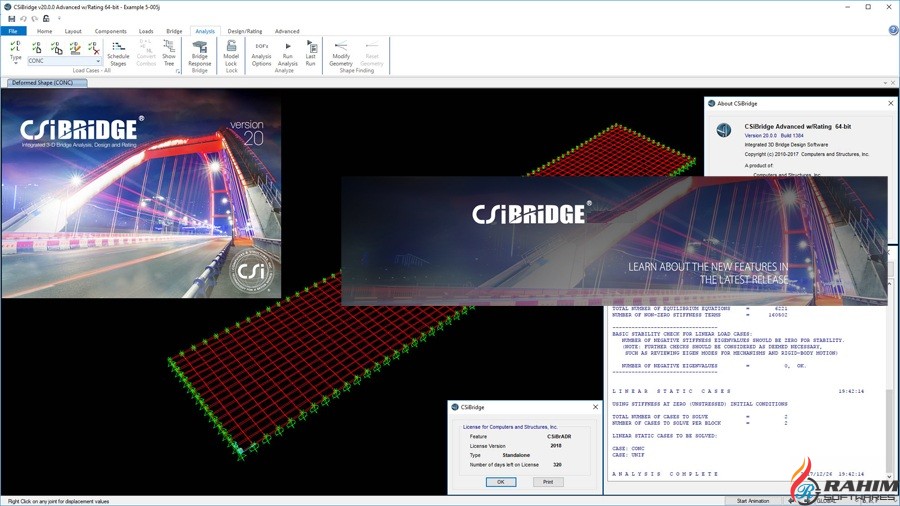Click the Save icon in quick access toolbar
The height and width of the screenshot is (506, 900).
11,18
